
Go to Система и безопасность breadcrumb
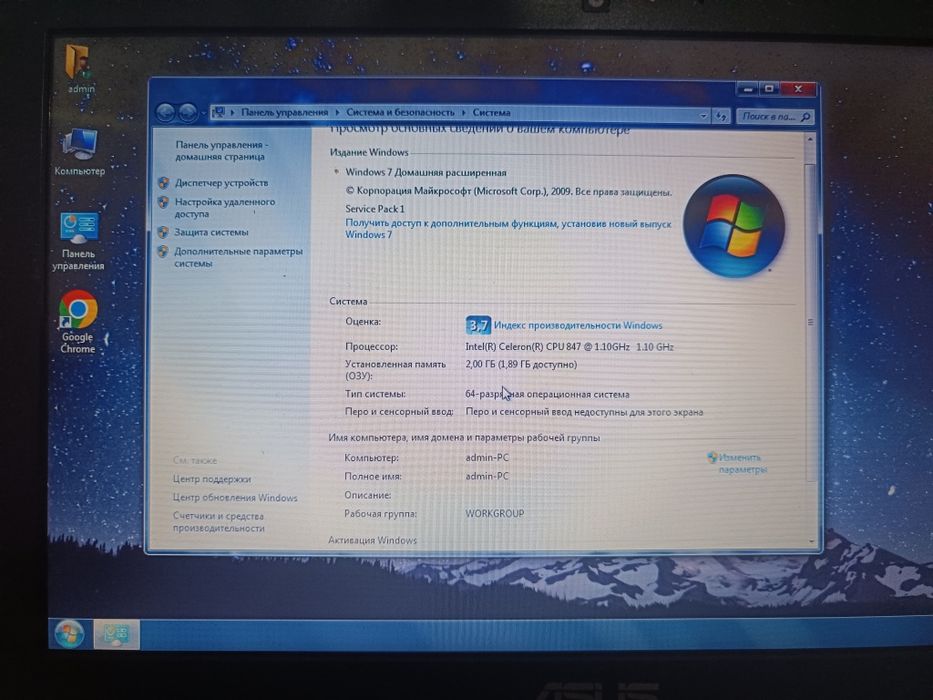pyautogui.click(x=400, y=112)
